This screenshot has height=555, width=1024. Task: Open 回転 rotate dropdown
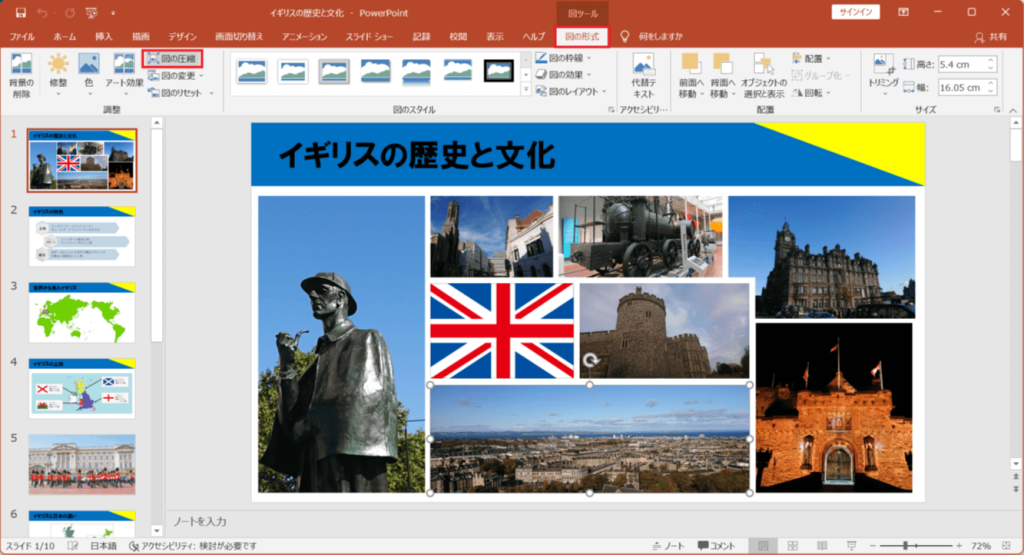[x=811, y=93]
